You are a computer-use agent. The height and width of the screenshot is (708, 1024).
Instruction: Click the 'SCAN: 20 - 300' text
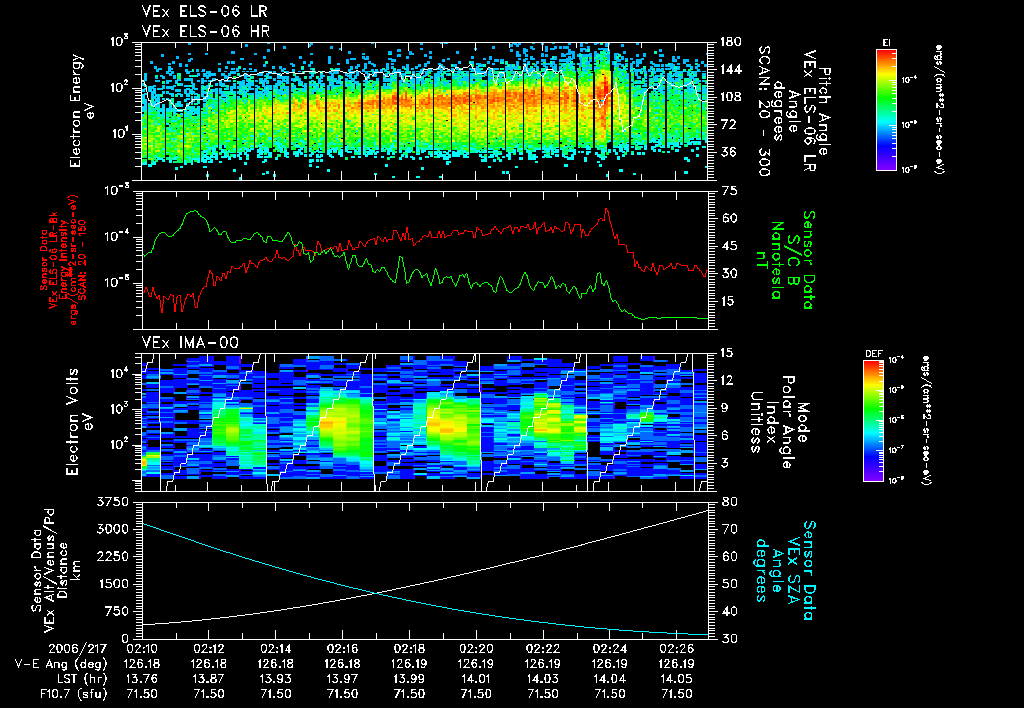click(x=763, y=111)
